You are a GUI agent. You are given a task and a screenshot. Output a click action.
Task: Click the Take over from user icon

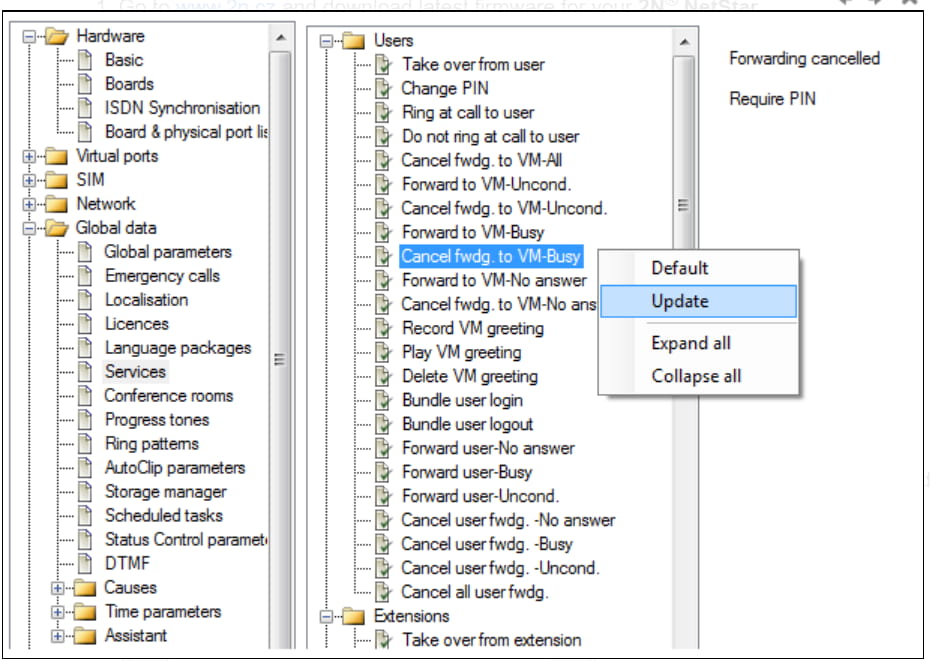tap(384, 65)
